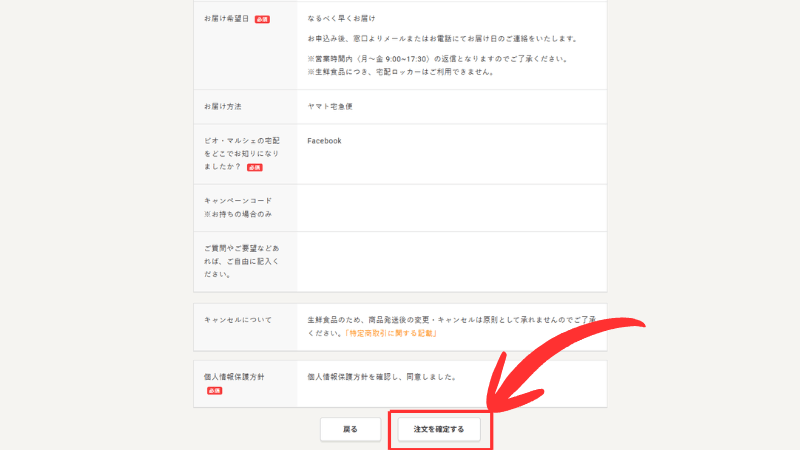Select the お届け希望日 row label
Viewport: 800px width, 450px height.
(226, 19)
